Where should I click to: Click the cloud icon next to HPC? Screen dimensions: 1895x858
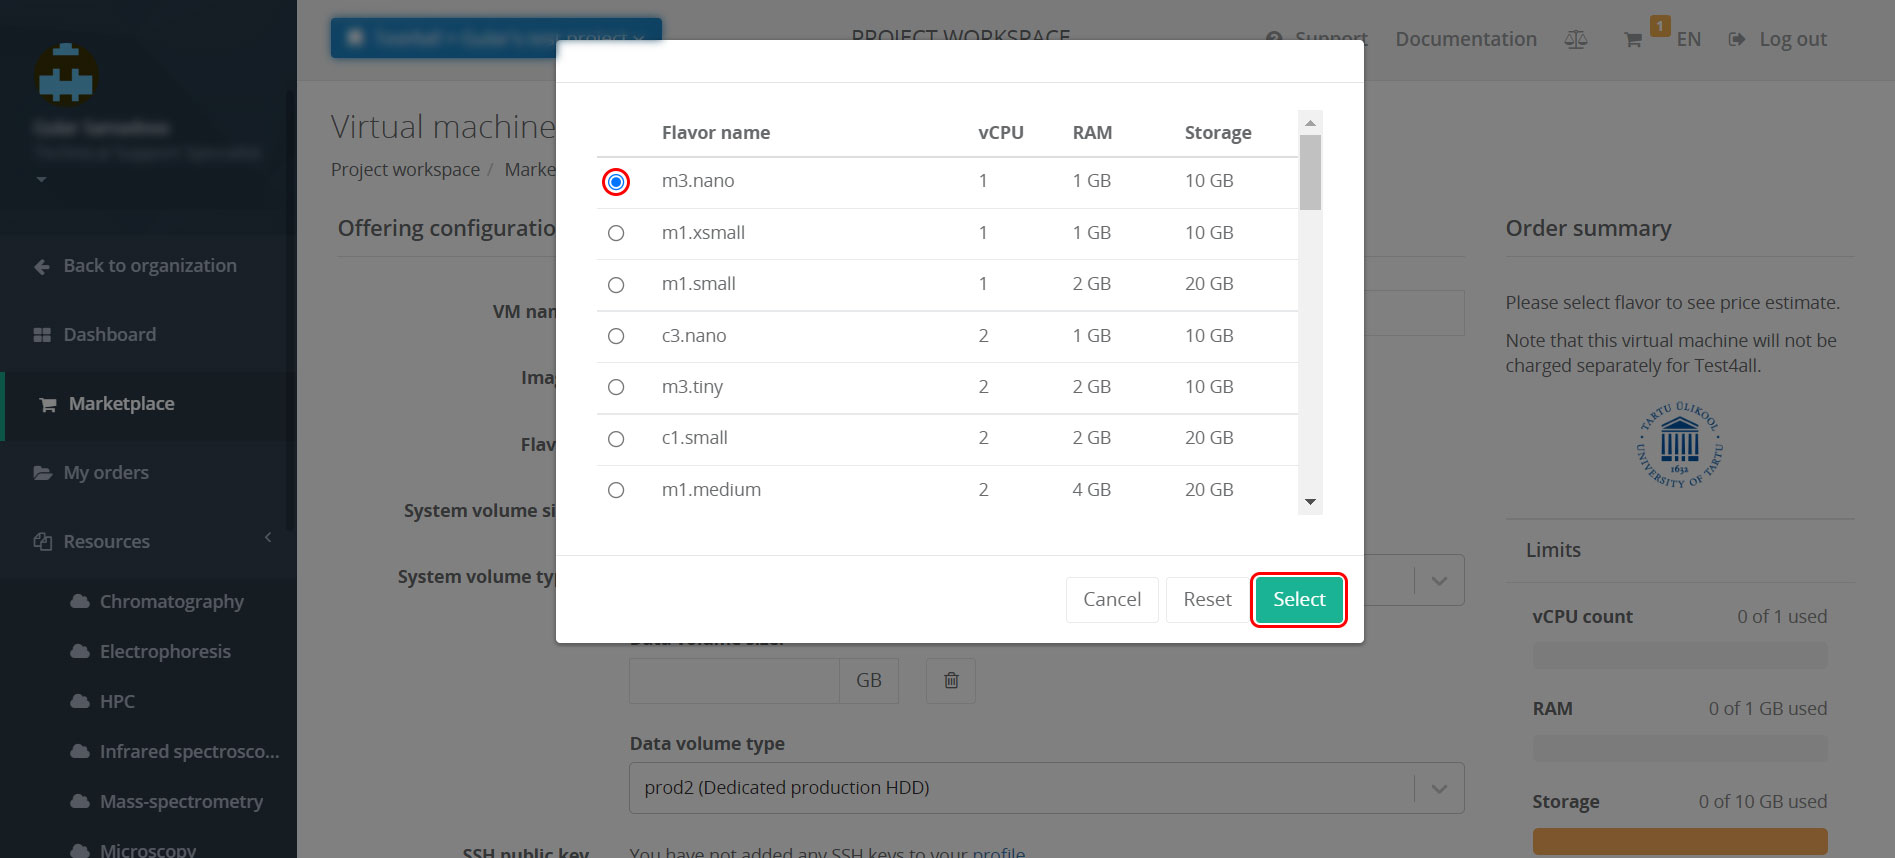coord(80,701)
